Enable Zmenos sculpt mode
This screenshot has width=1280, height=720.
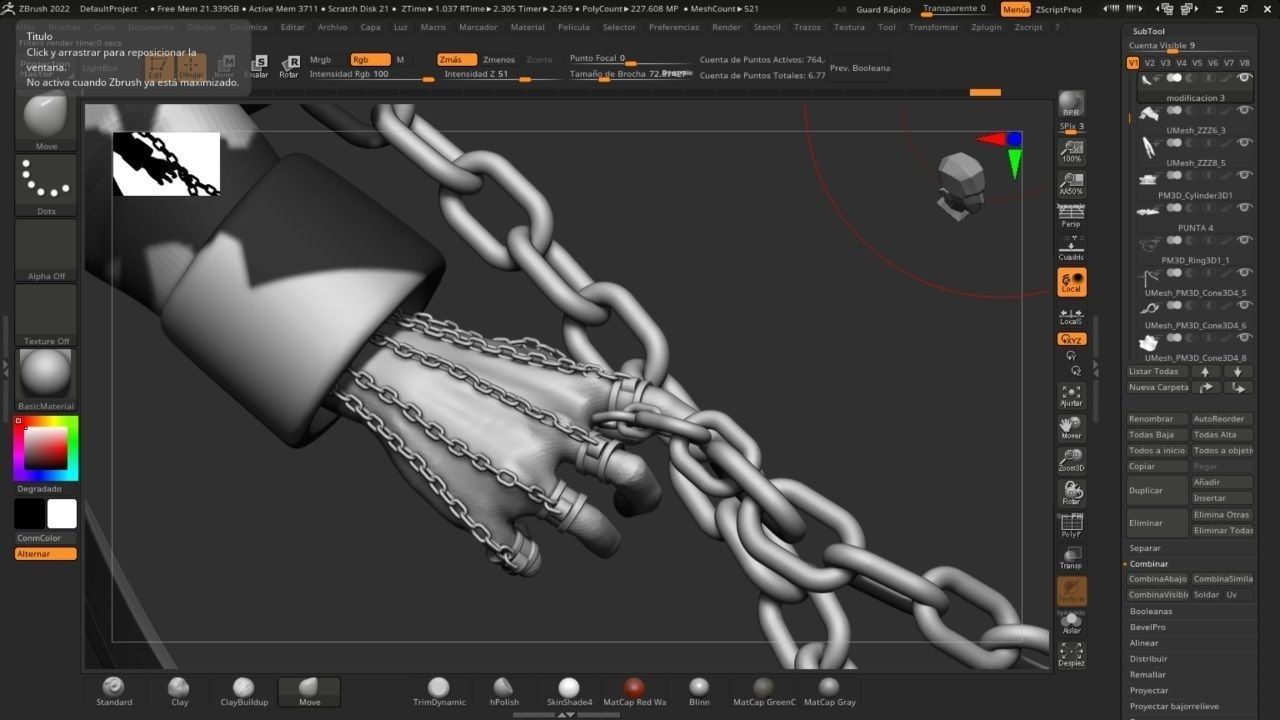coord(499,60)
